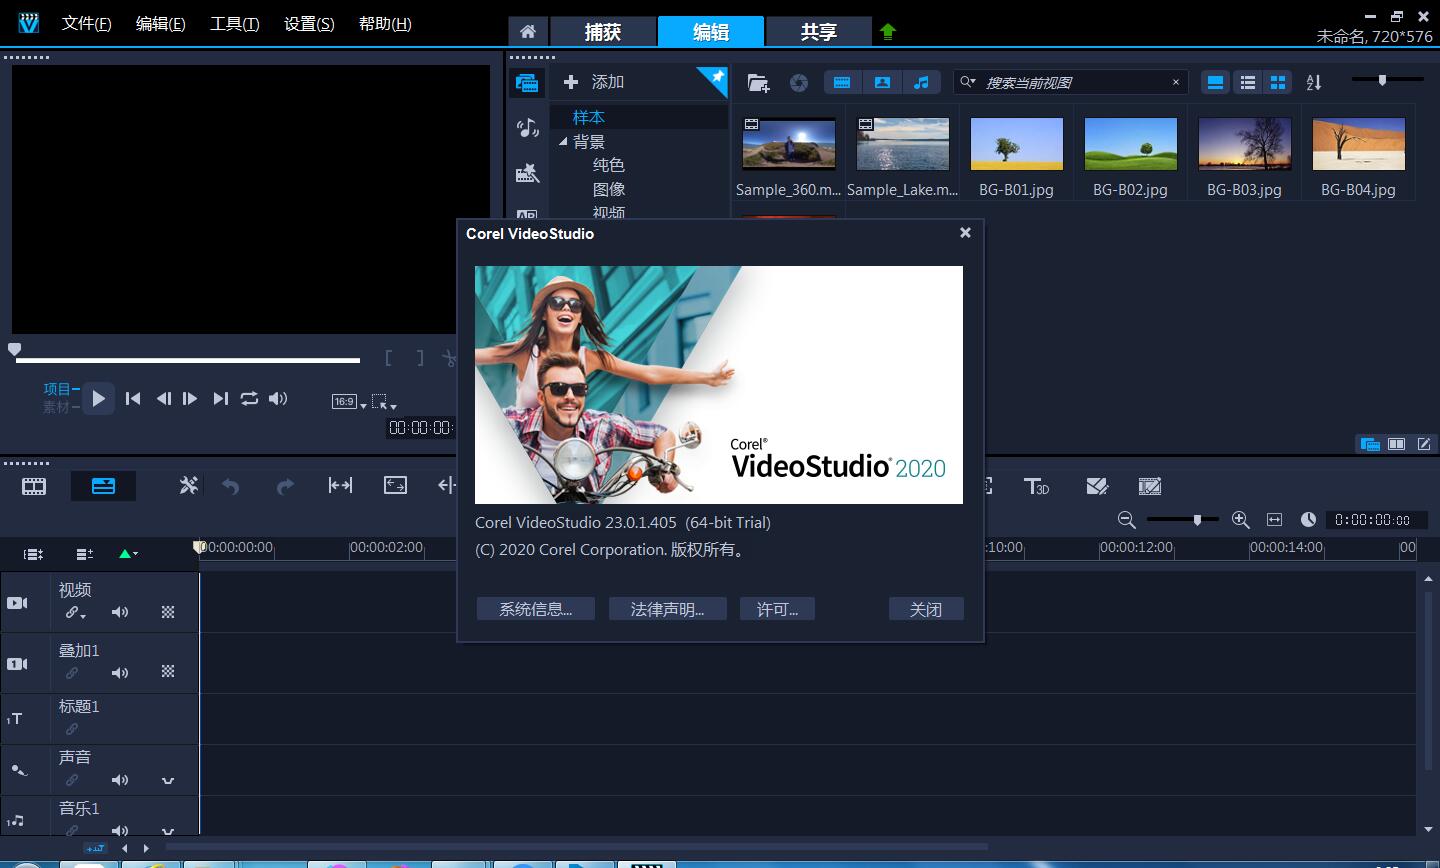Collapse the 背景 tree folder

pos(563,142)
